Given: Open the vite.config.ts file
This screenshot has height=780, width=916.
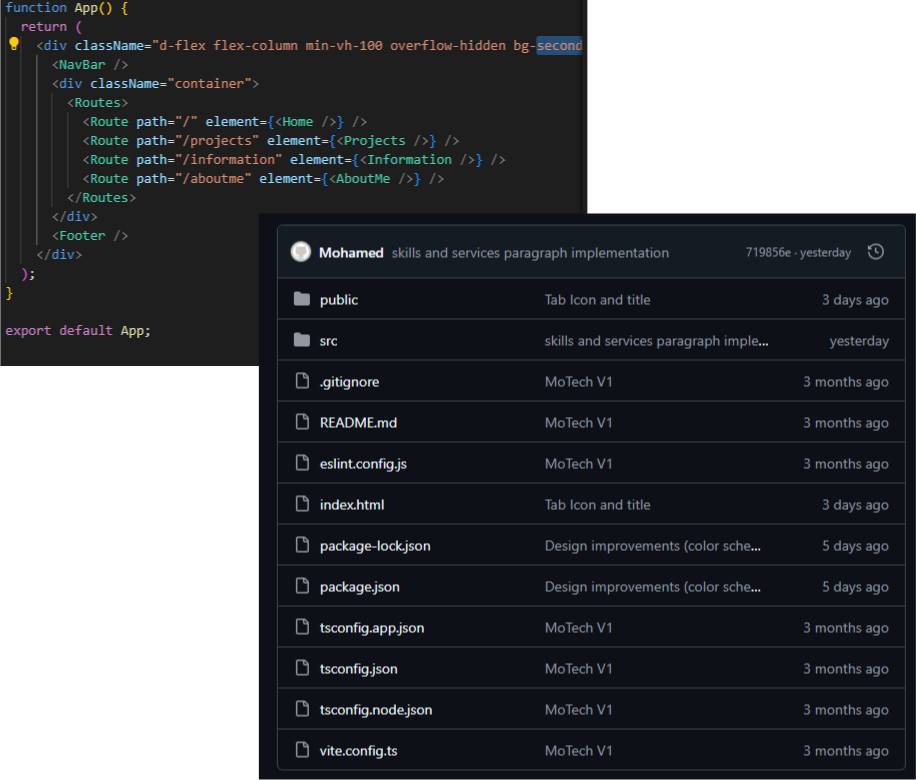Looking at the screenshot, I should tap(358, 751).
